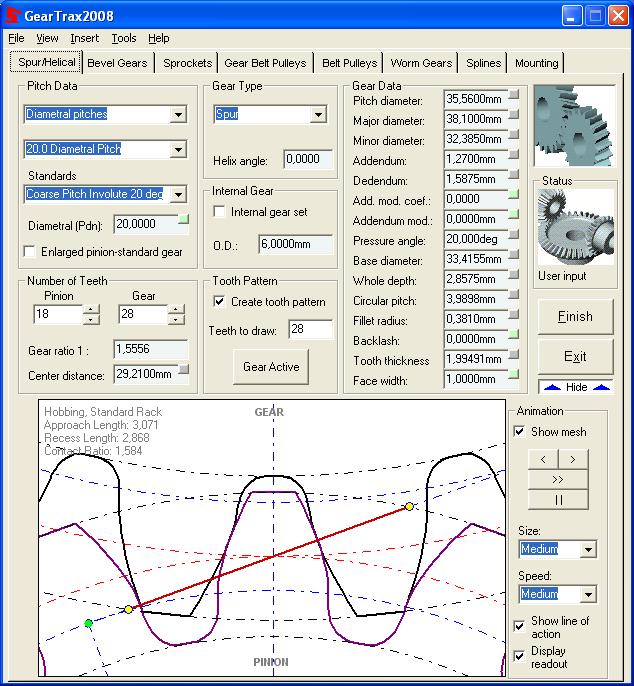This screenshot has height=686, width=634.
Task: Click the O.D. input field
Action: (x=296, y=244)
